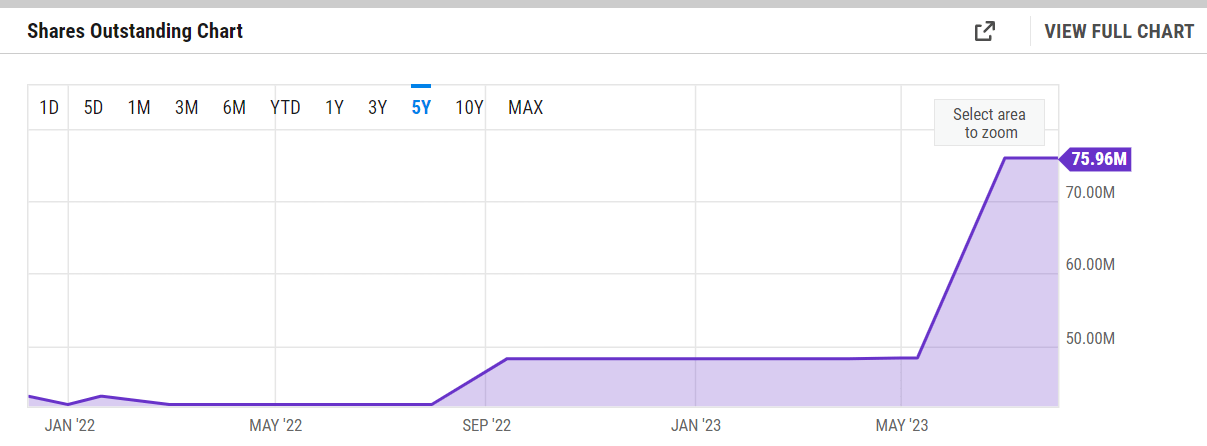
Task: Choose the 6M range
Action: [x=234, y=107]
